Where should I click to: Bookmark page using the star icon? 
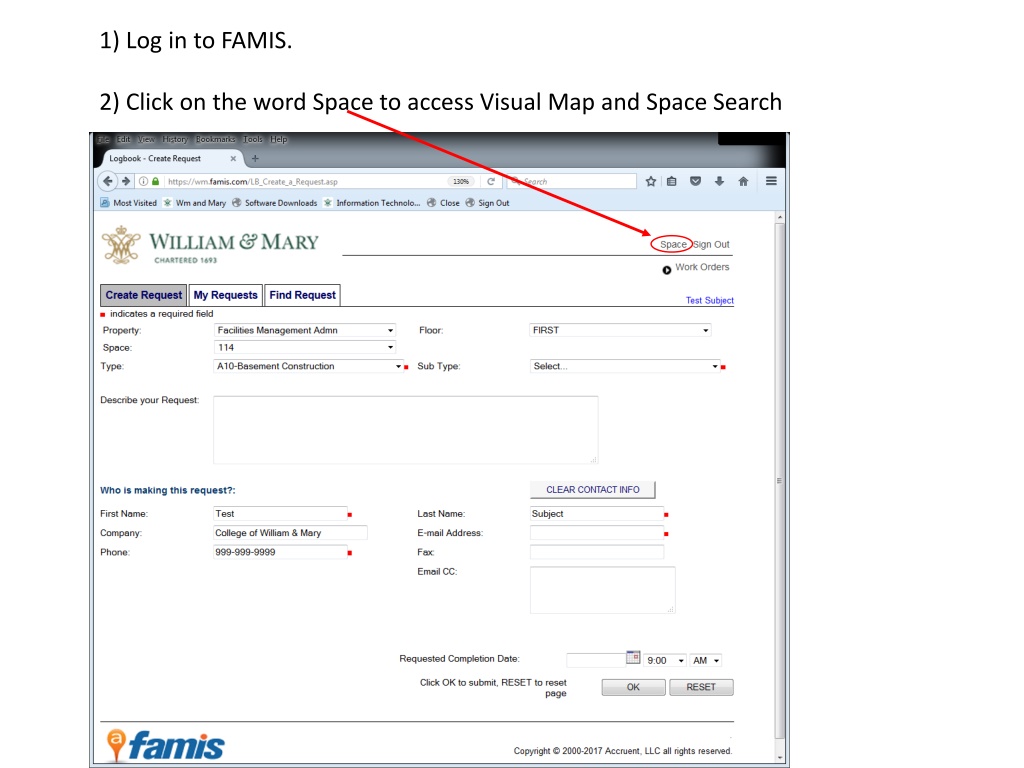pos(650,182)
